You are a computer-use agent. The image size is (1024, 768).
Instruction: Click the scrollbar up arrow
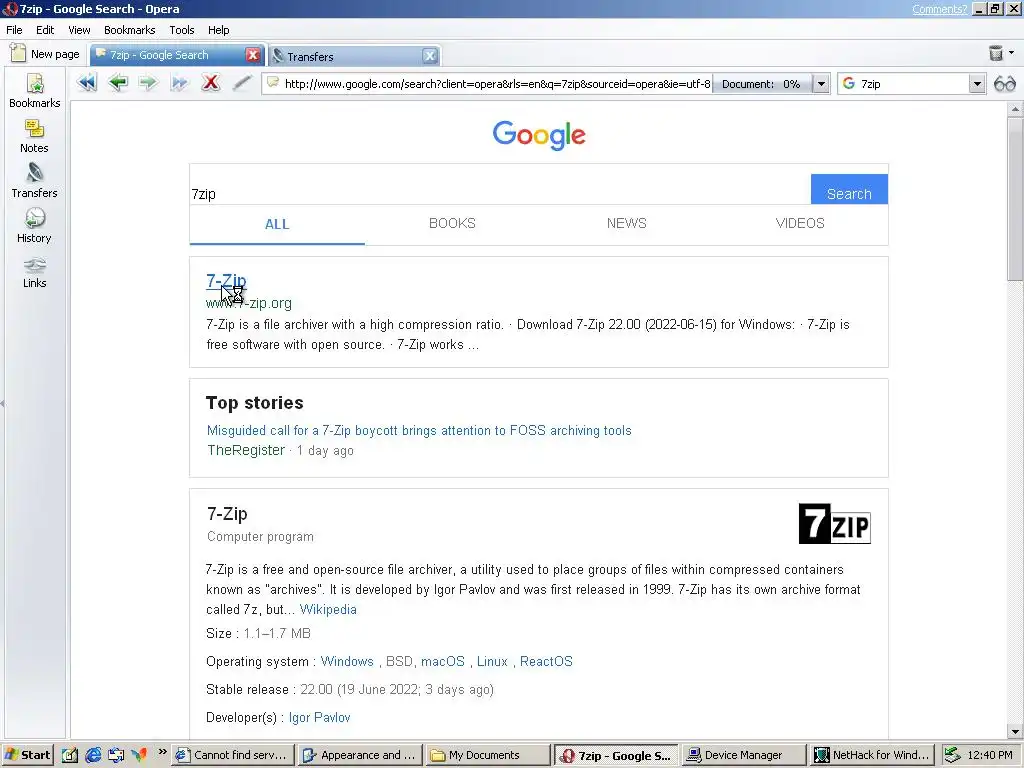[x=1015, y=109]
